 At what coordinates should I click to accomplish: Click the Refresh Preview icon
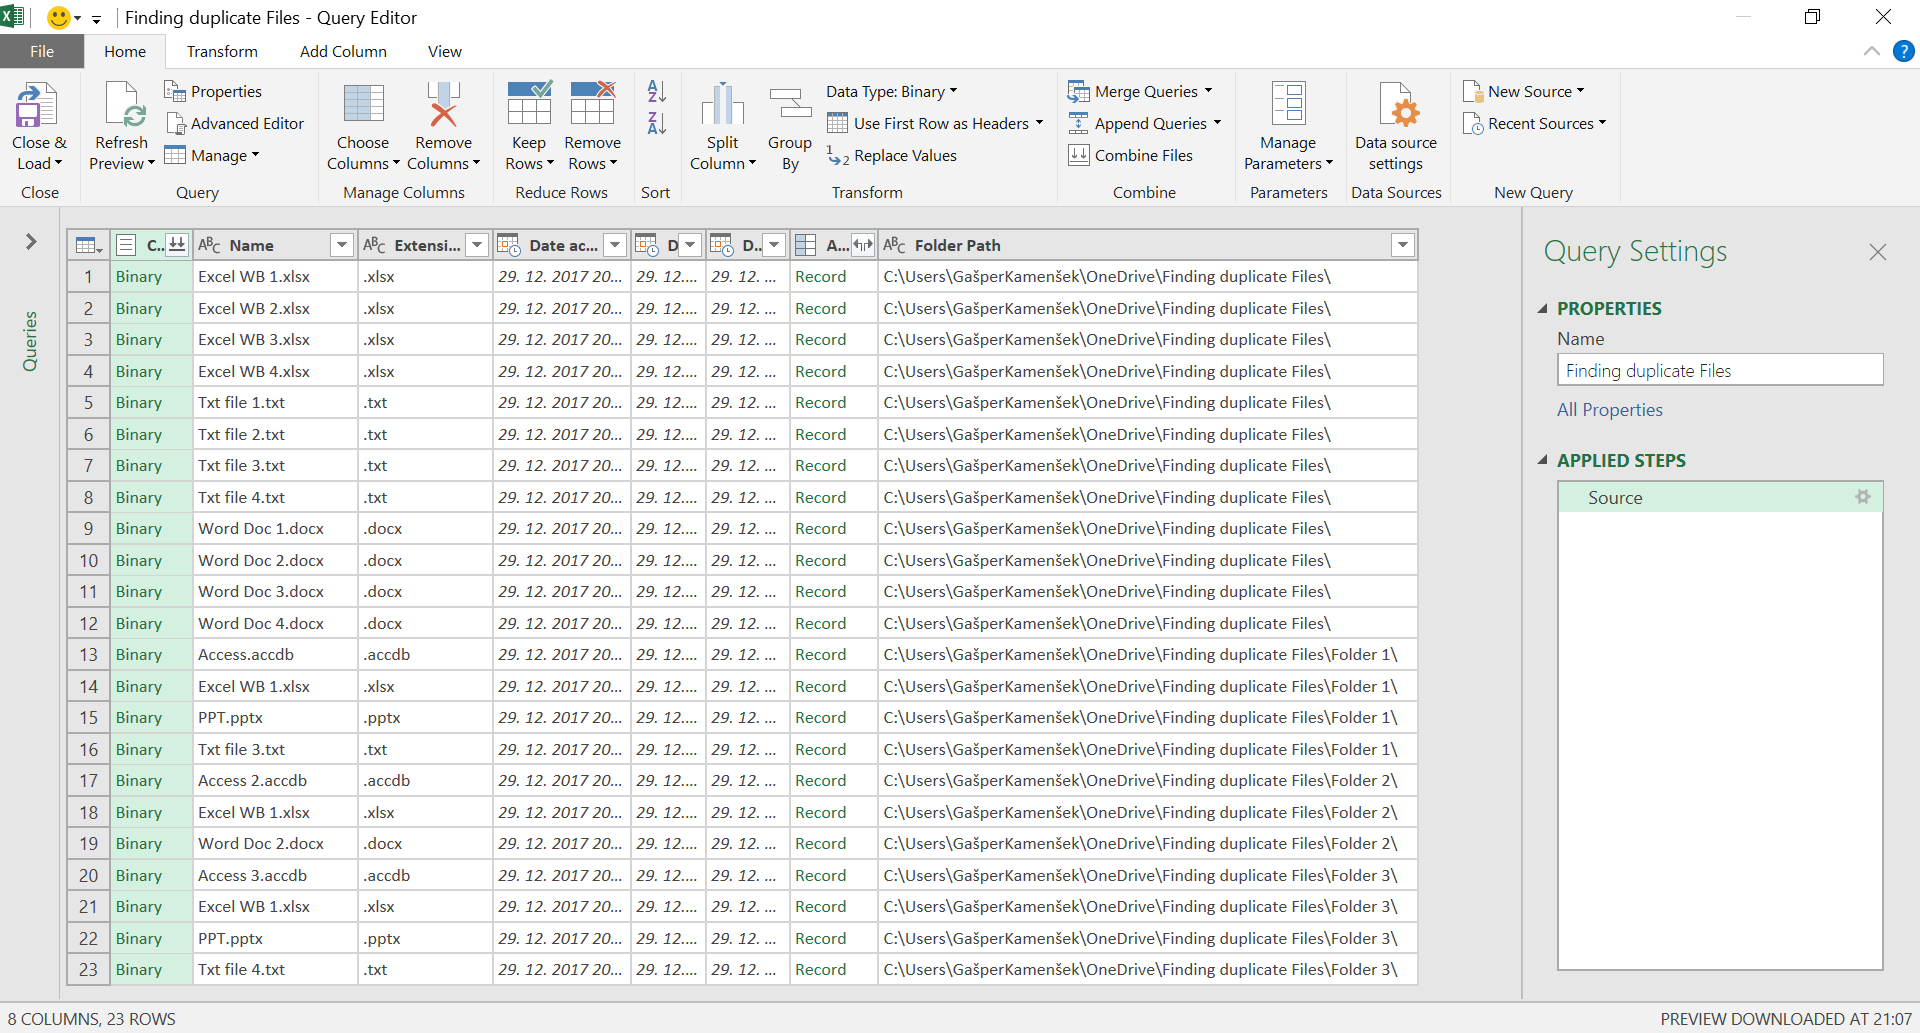[122, 105]
